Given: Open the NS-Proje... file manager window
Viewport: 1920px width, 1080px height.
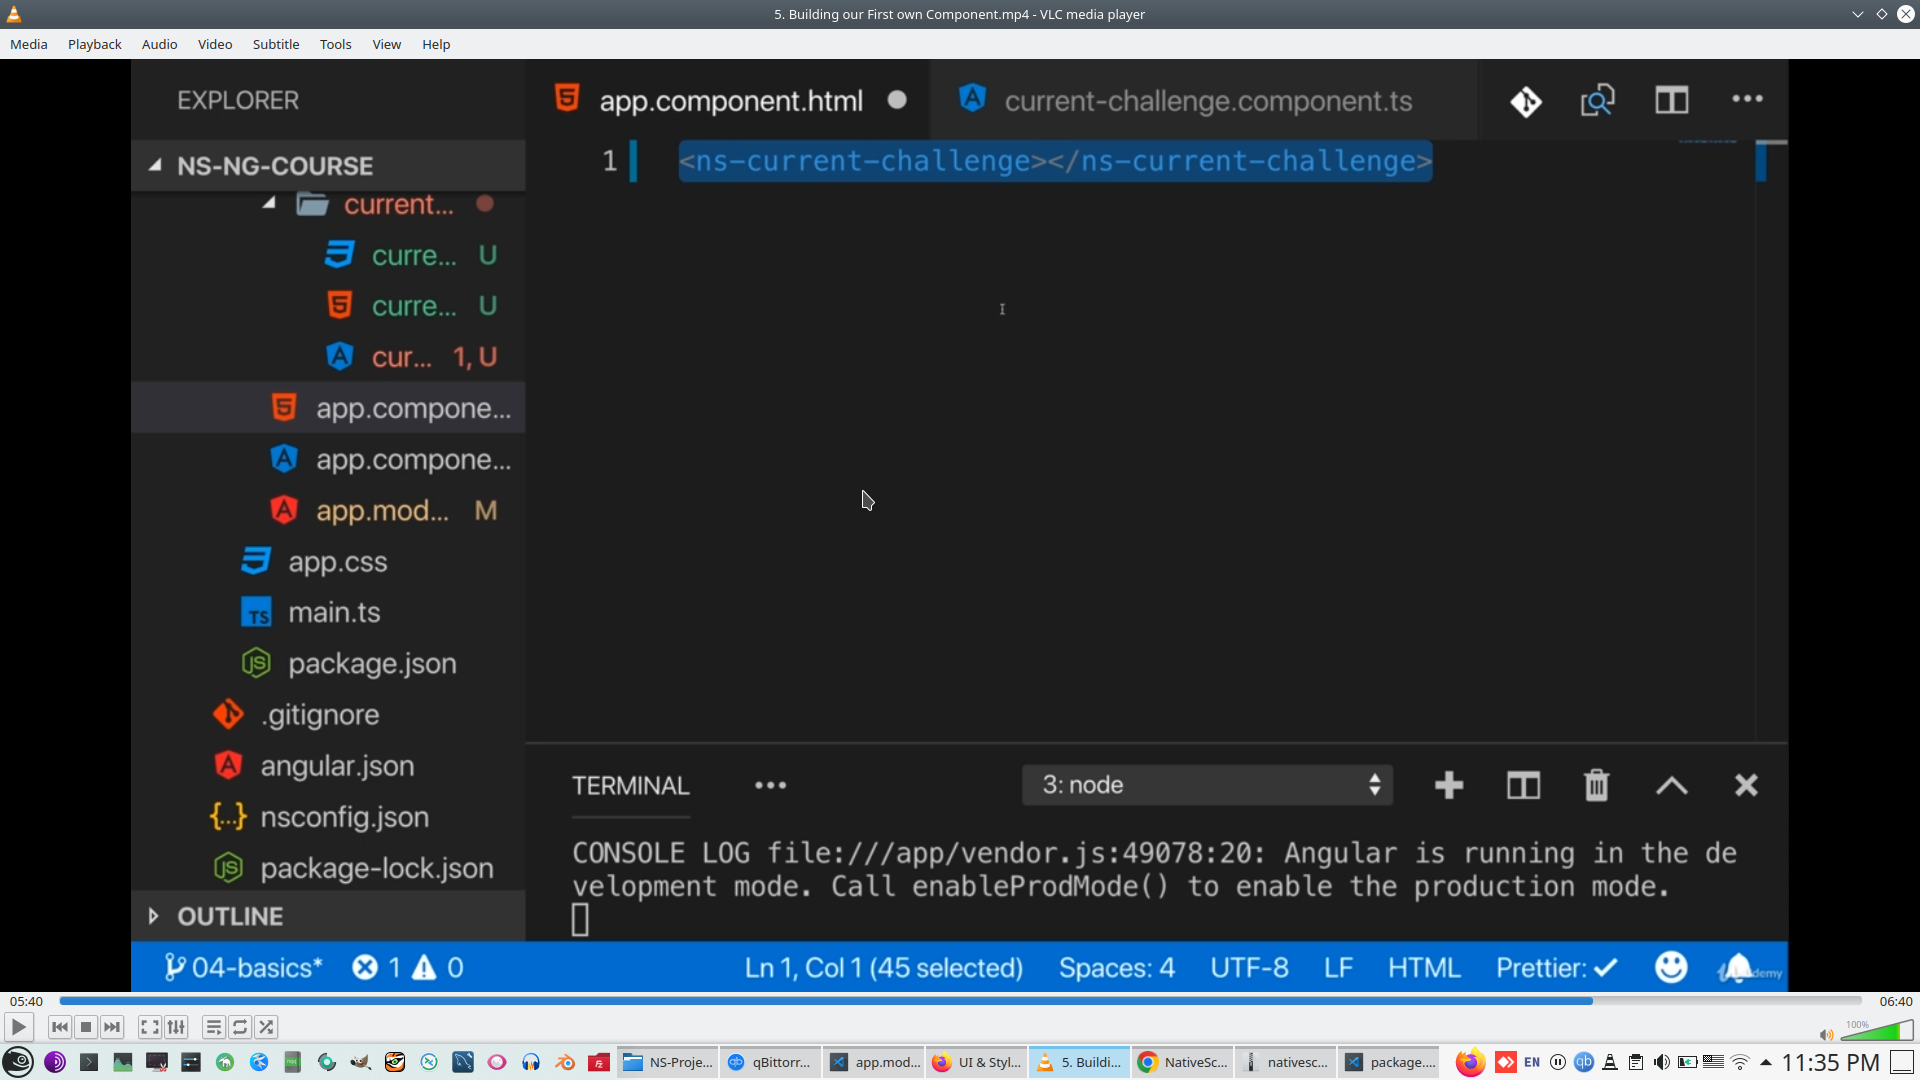Looking at the screenshot, I should (668, 1062).
